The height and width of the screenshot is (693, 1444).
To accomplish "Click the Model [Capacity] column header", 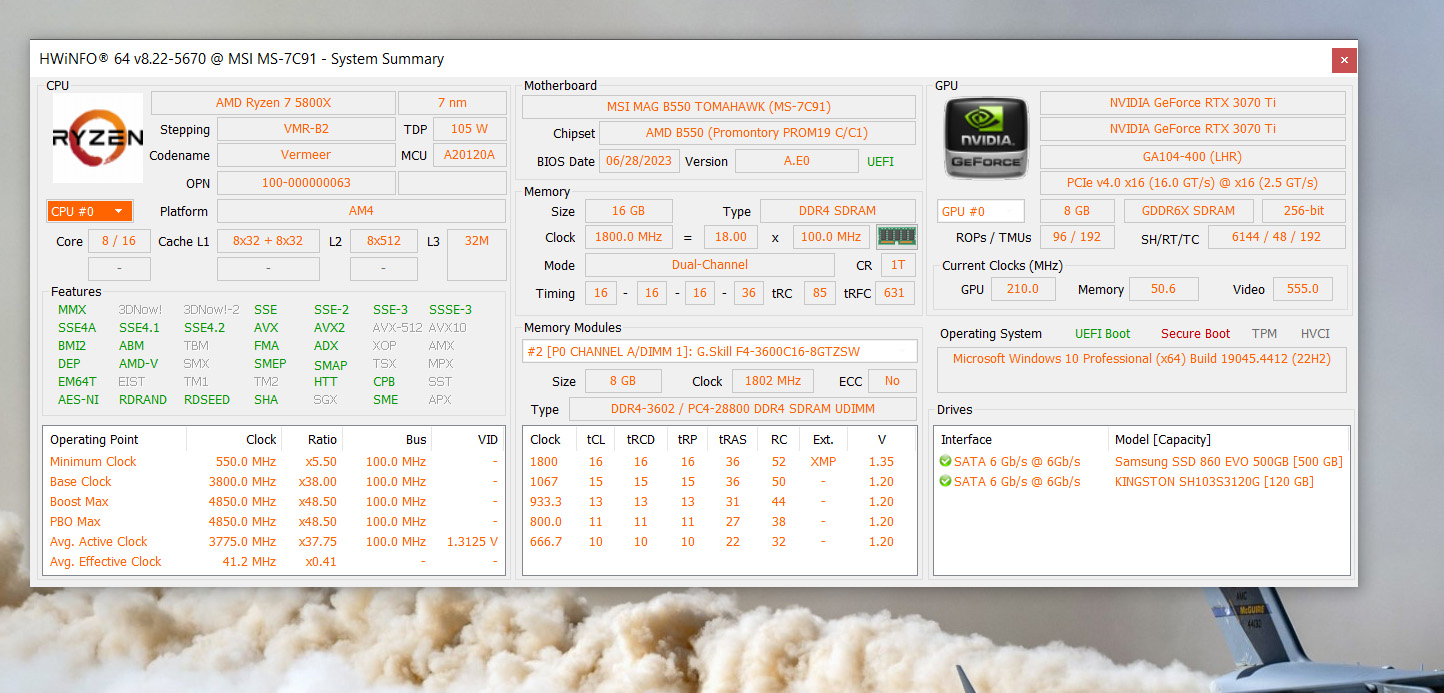I will pyautogui.click(x=1162, y=440).
